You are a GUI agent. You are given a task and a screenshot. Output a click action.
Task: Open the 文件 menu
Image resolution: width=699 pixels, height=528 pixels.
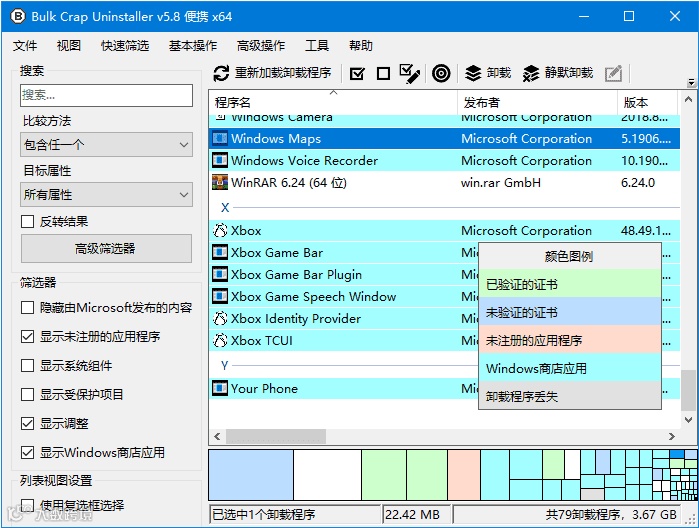click(x=25, y=45)
